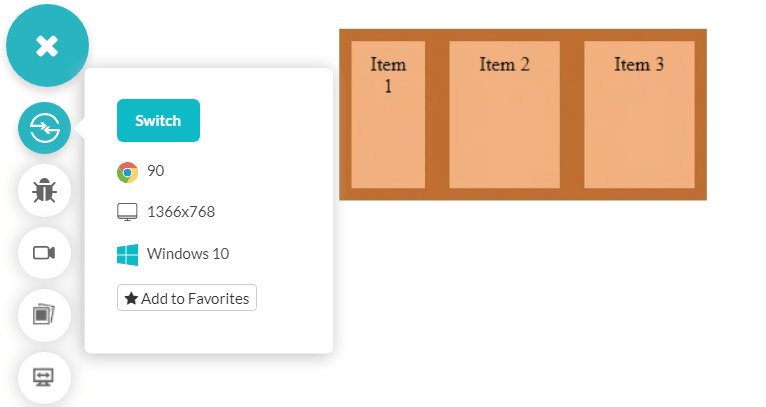766x407 pixels.
Task: Click the change resolution monitor icon in sidebar
Action: (x=45, y=377)
